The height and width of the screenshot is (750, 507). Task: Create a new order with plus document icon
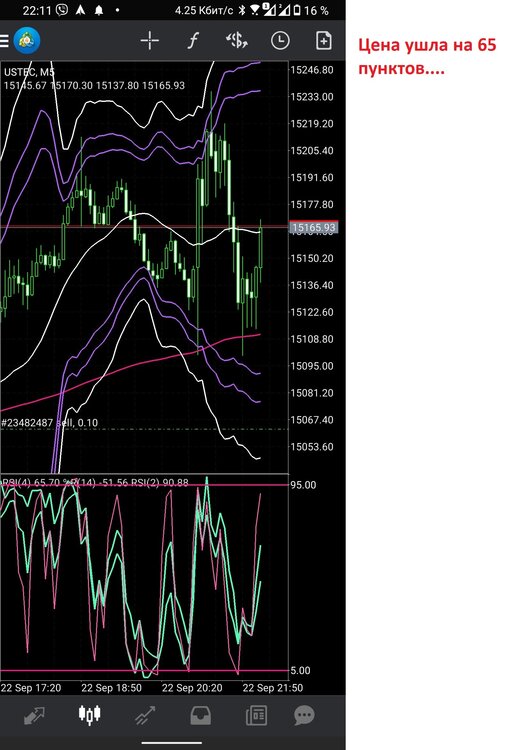pyautogui.click(x=324, y=41)
